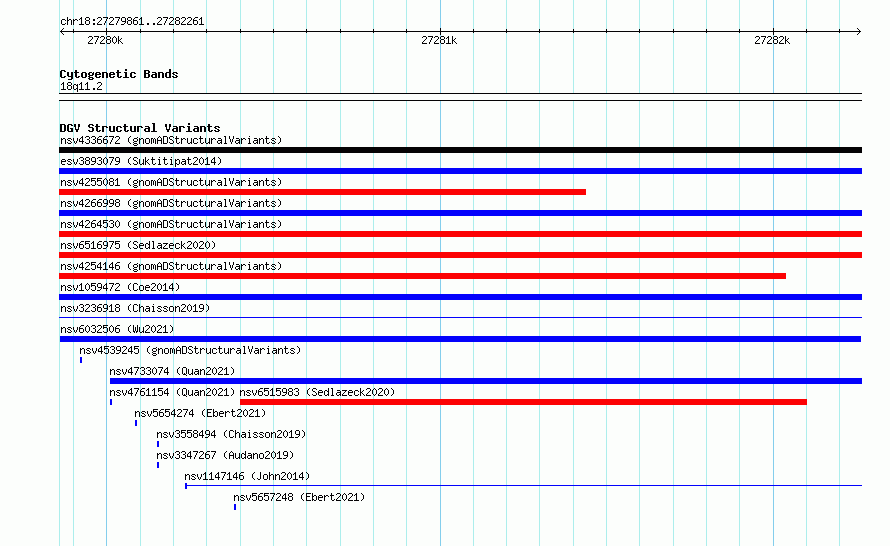Click the red nsv6515983 variant bar

tap(523, 402)
